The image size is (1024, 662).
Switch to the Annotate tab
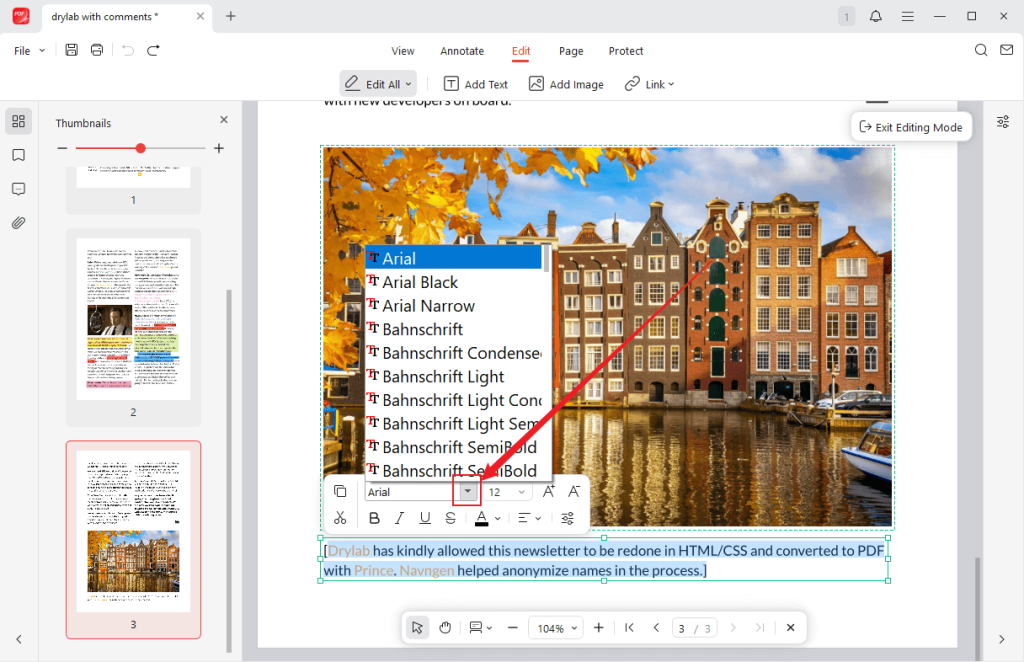coord(461,51)
